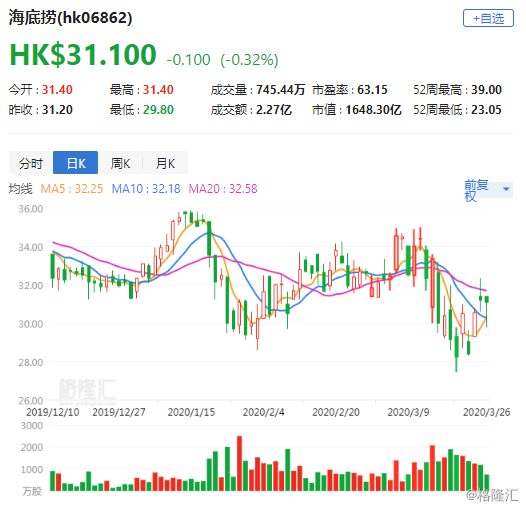Click the 3000 volume axis label
This screenshot has width=526, height=509.
(32, 426)
